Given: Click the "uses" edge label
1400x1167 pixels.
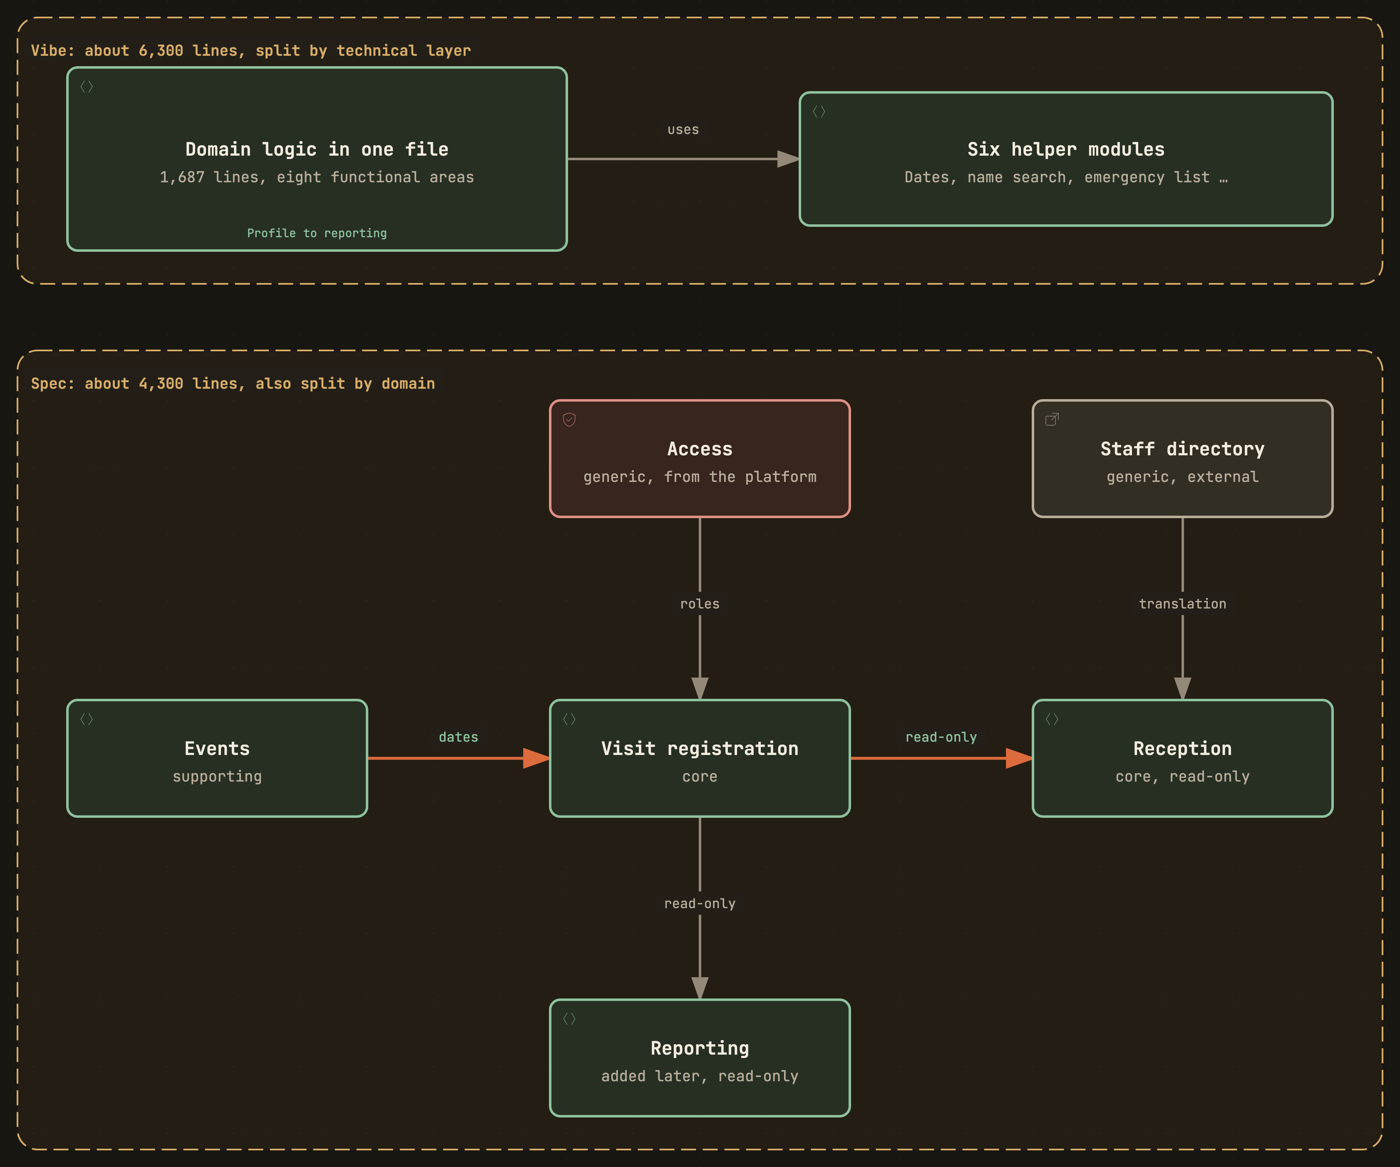Looking at the screenshot, I should click(683, 130).
